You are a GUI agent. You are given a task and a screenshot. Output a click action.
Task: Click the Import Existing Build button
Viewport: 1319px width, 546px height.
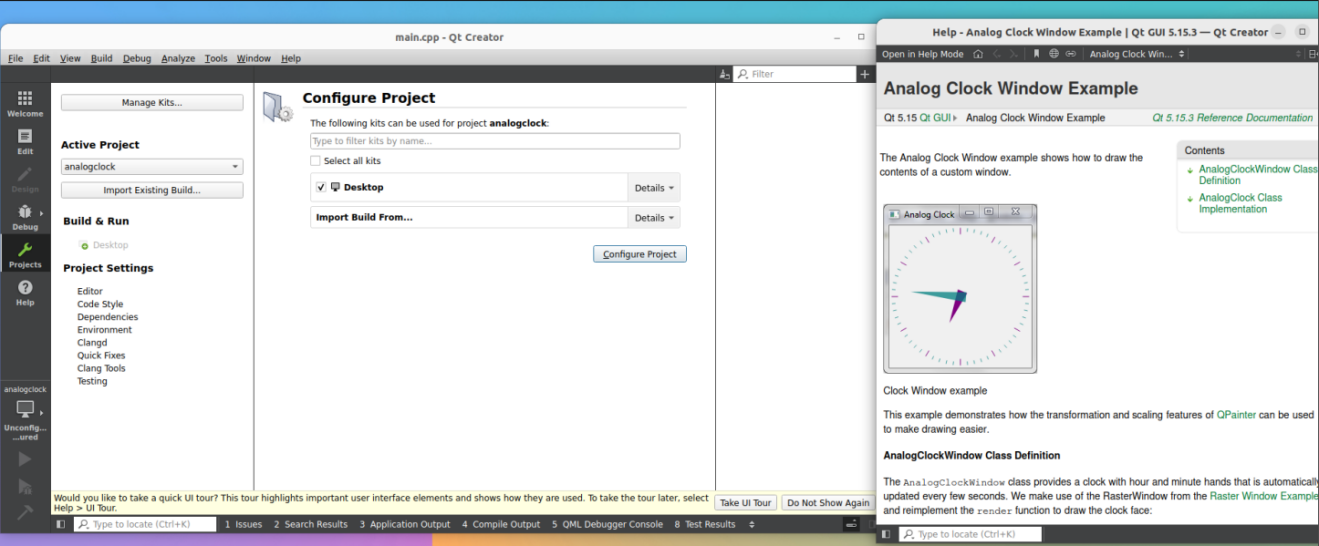152,190
